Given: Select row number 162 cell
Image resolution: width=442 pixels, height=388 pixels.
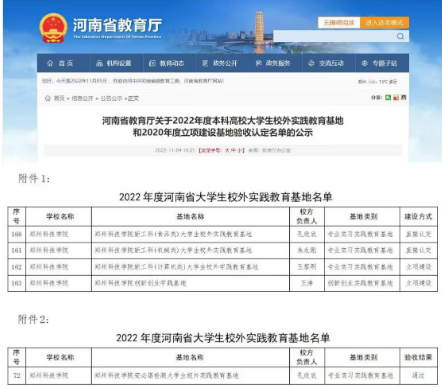Looking at the screenshot, I should (16, 267).
